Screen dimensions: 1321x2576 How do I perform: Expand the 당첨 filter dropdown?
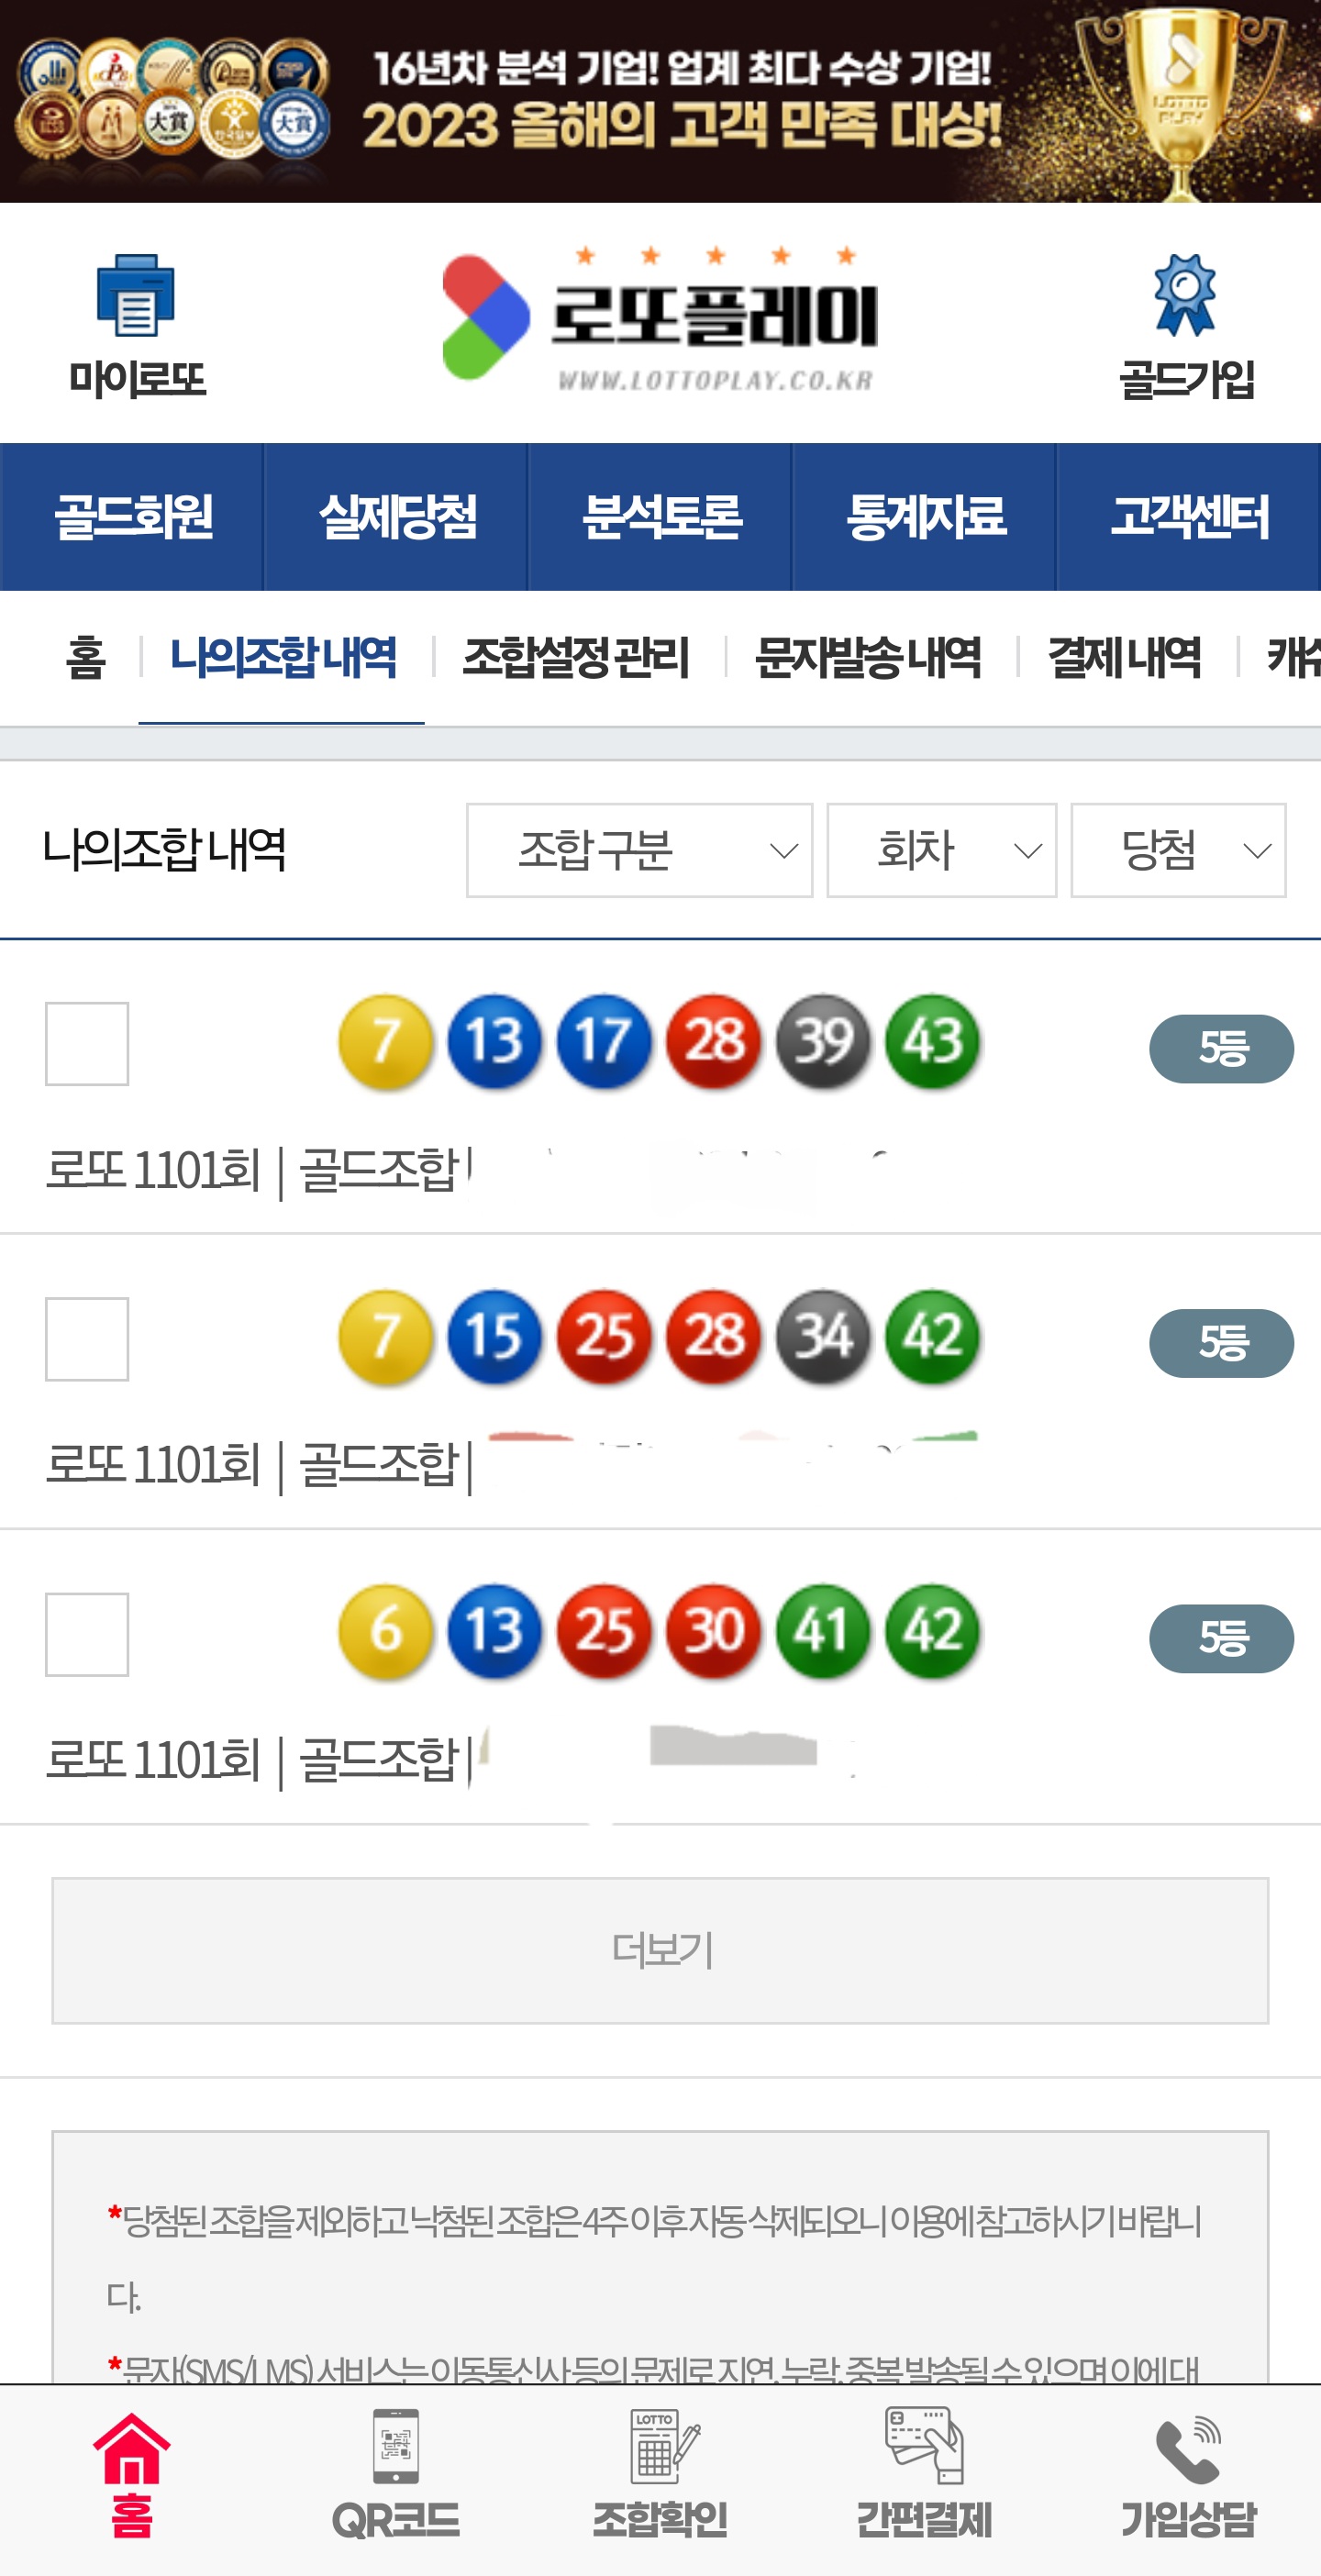pyautogui.click(x=1177, y=850)
